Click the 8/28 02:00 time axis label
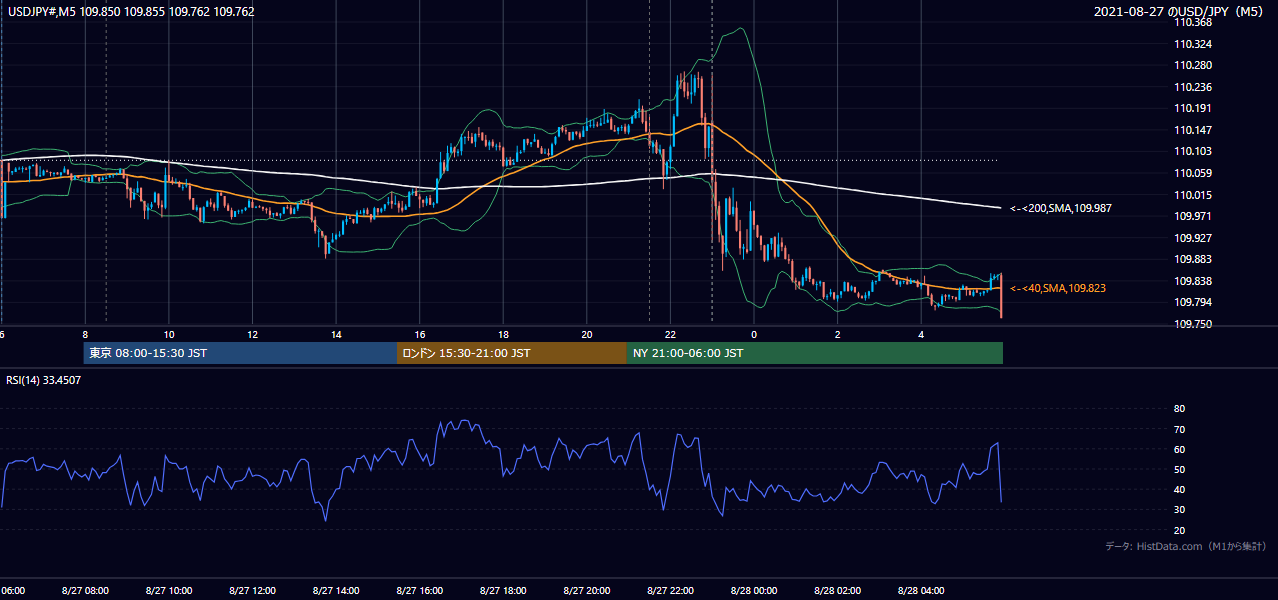 coord(838,591)
